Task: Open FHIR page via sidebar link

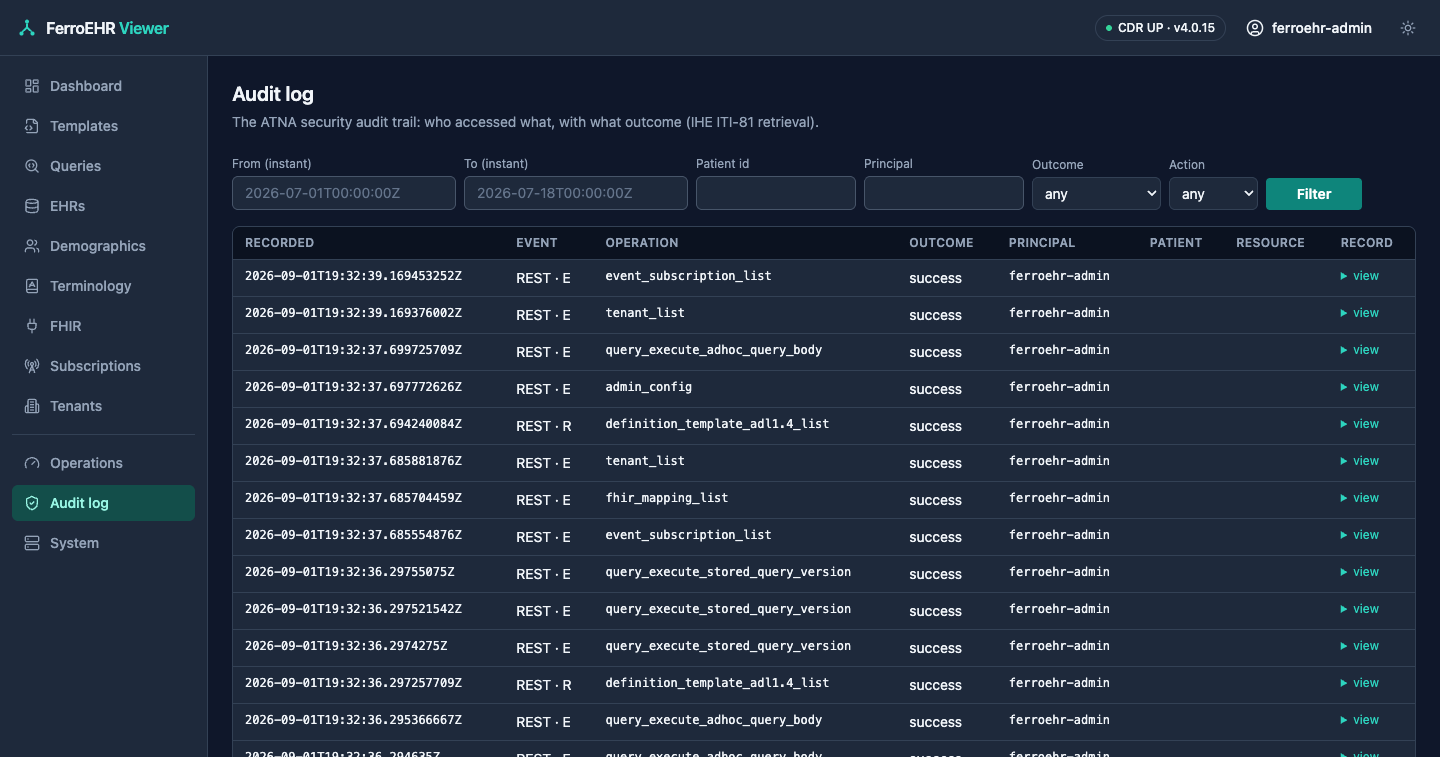Action: pos(103,326)
